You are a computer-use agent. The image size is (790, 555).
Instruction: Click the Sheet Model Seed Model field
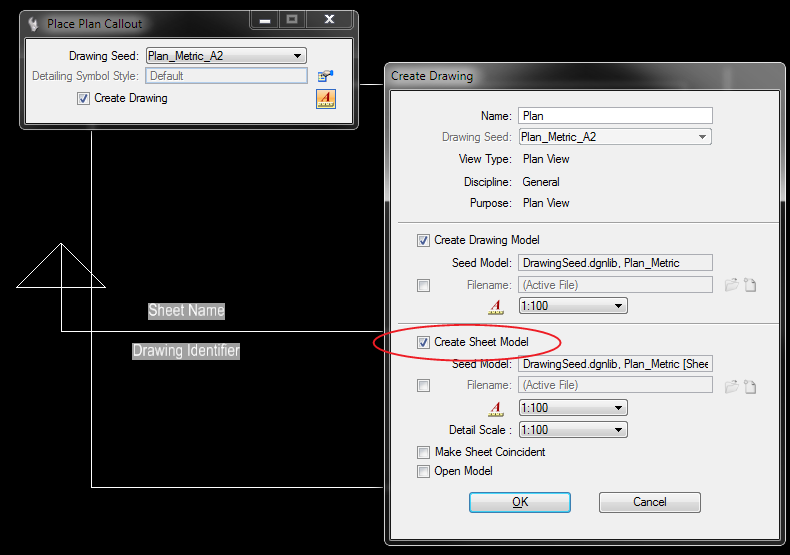point(615,364)
